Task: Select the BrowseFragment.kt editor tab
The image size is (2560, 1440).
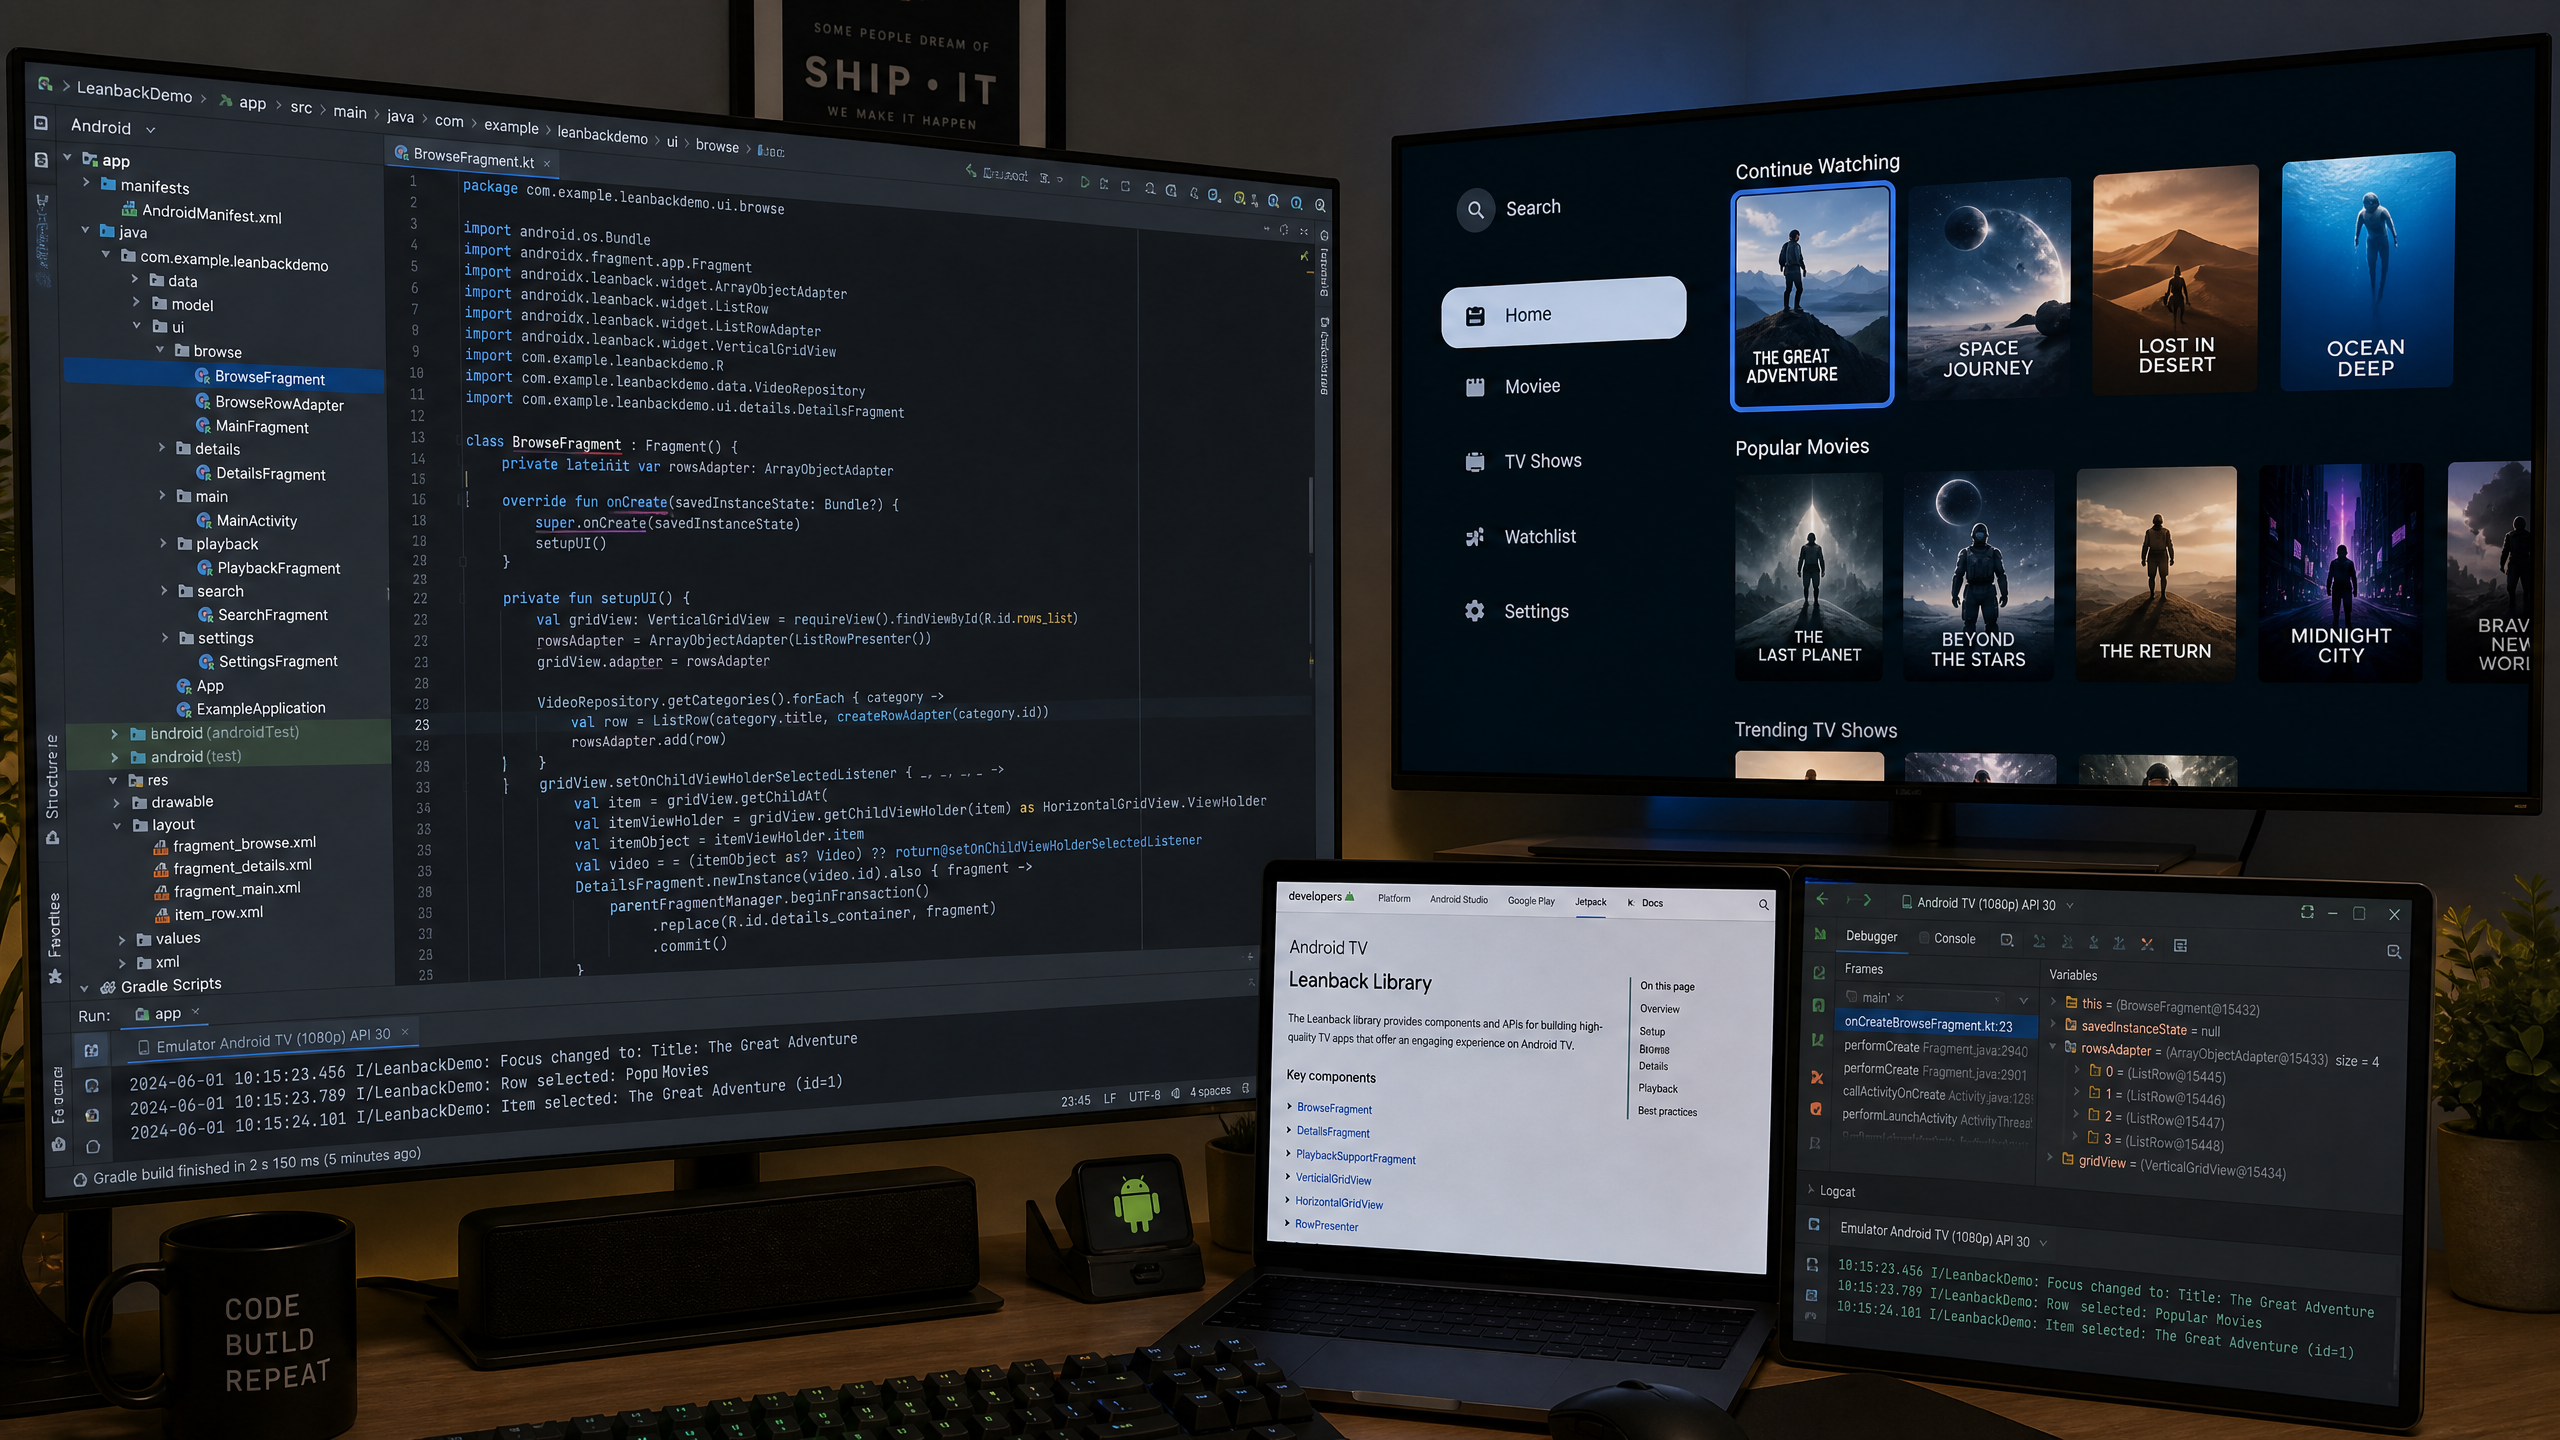Action: point(473,159)
